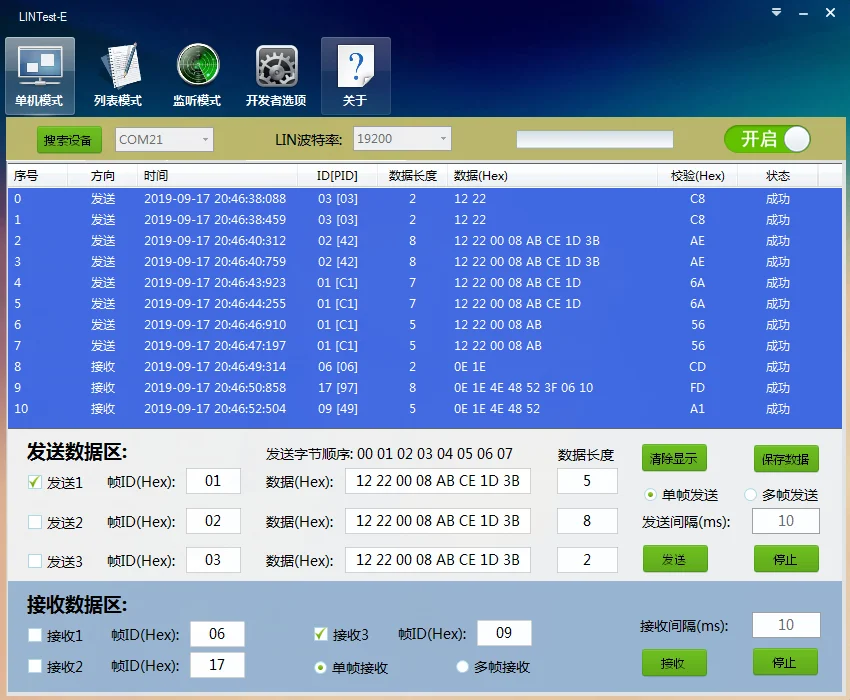
Task: Select 单帧接收 single-frame receive radio
Action: [x=320, y=667]
